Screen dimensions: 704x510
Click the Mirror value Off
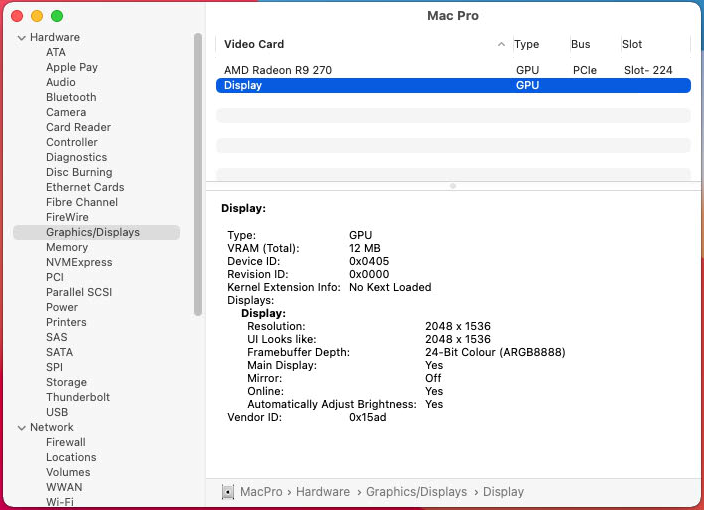433,378
